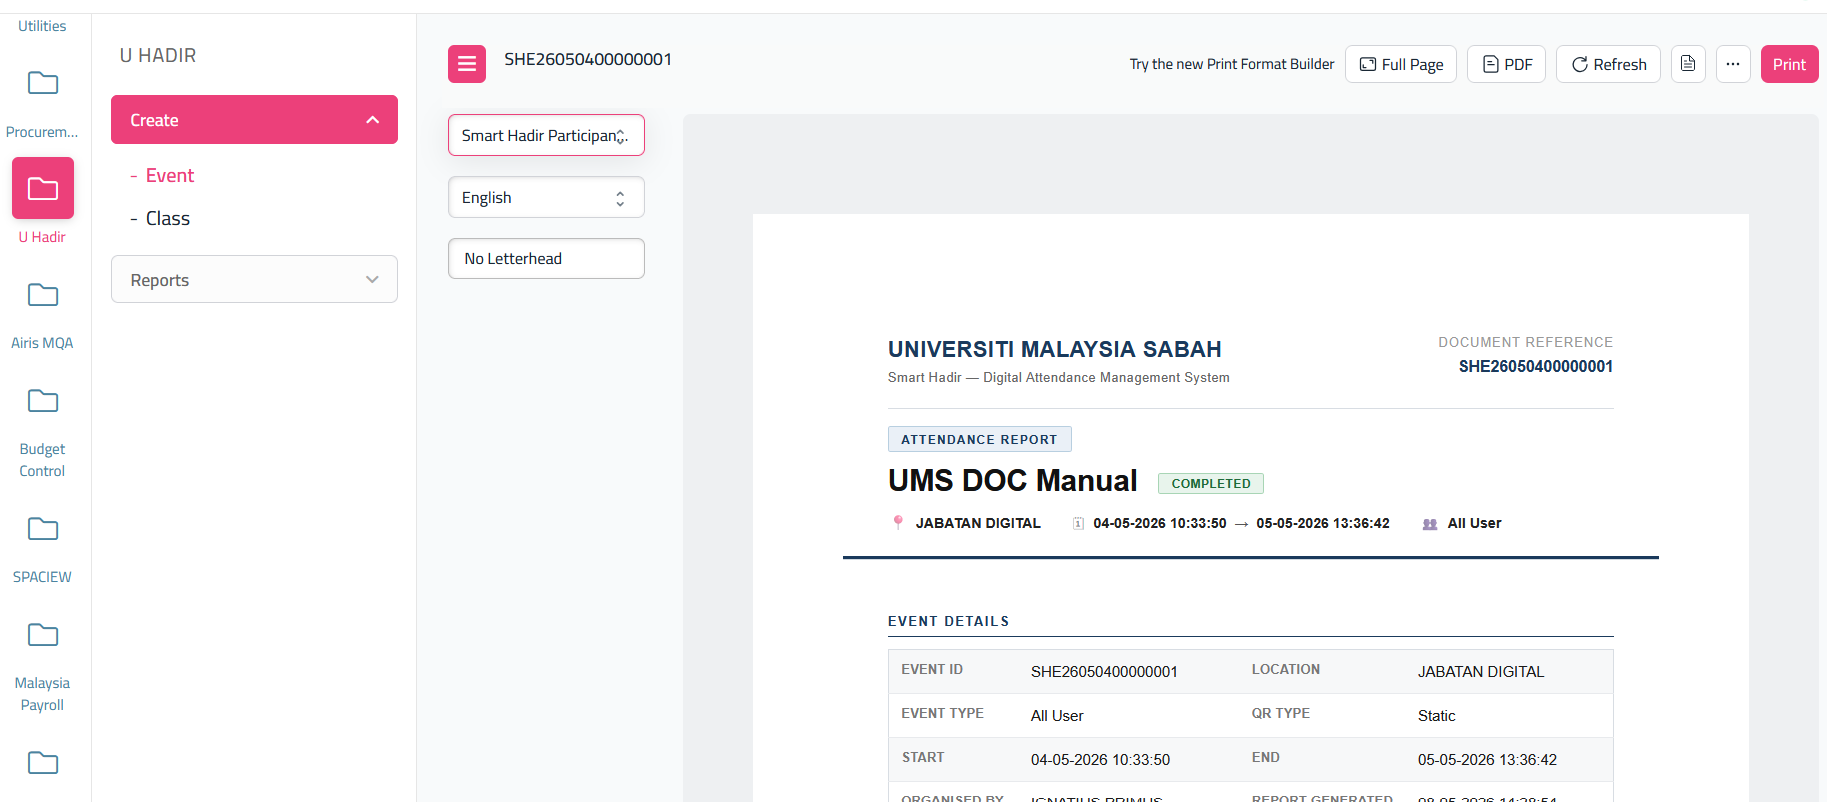Screen dimensions: 1827x802
Task: Click the LOCATION label in the table
Action: pyautogui.click(x=1286, y=670)
